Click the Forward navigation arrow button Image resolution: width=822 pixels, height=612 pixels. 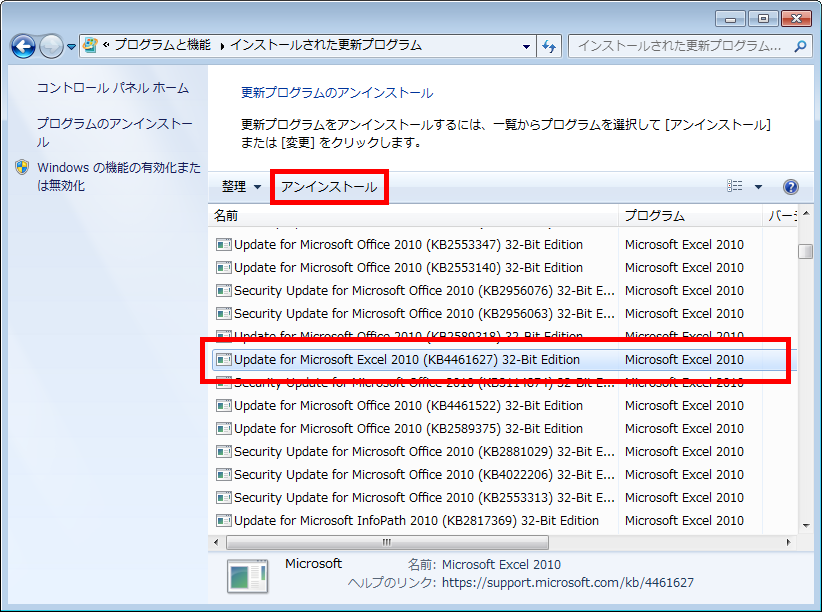51,46
